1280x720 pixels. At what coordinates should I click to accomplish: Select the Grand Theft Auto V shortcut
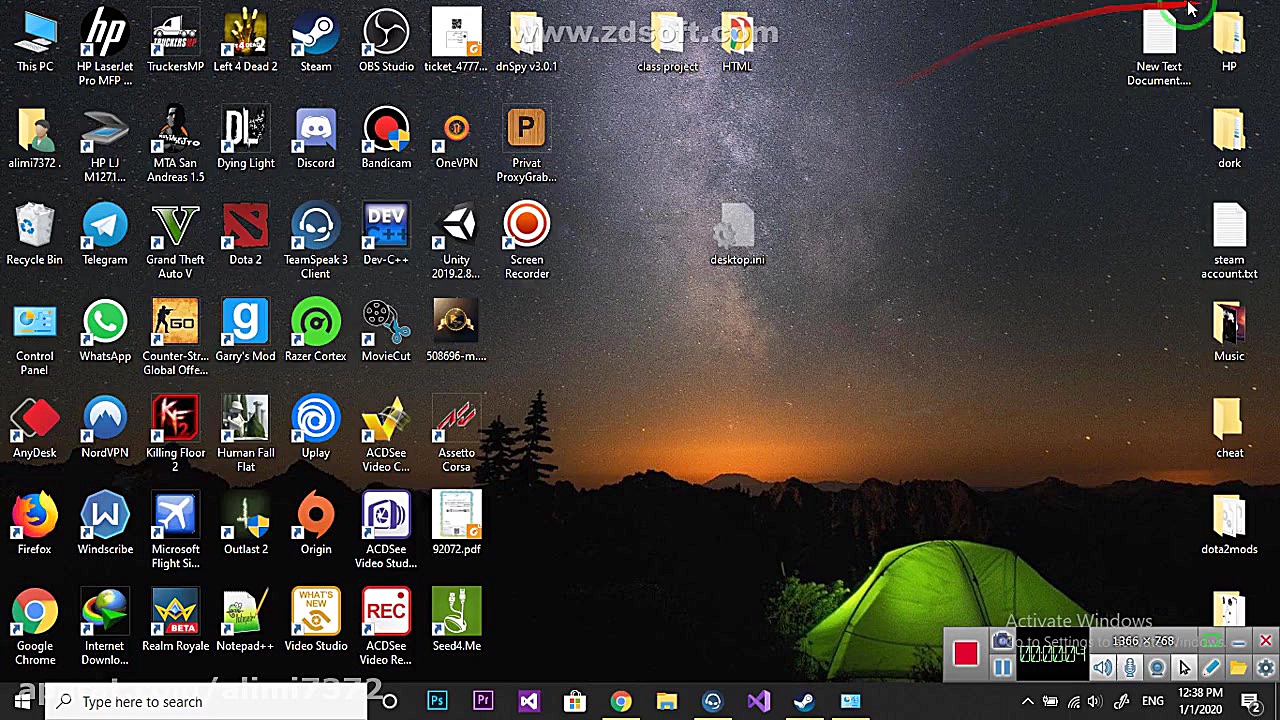pos(175,242)
